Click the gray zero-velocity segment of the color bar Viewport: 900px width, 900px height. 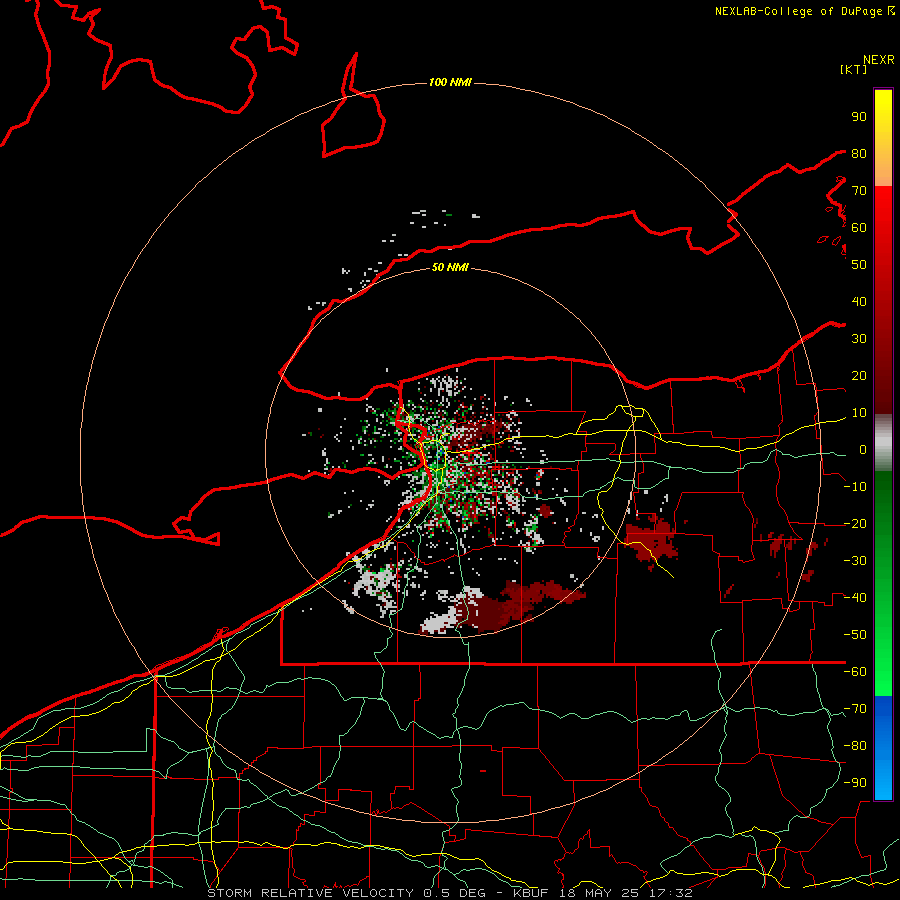point(883,443)
